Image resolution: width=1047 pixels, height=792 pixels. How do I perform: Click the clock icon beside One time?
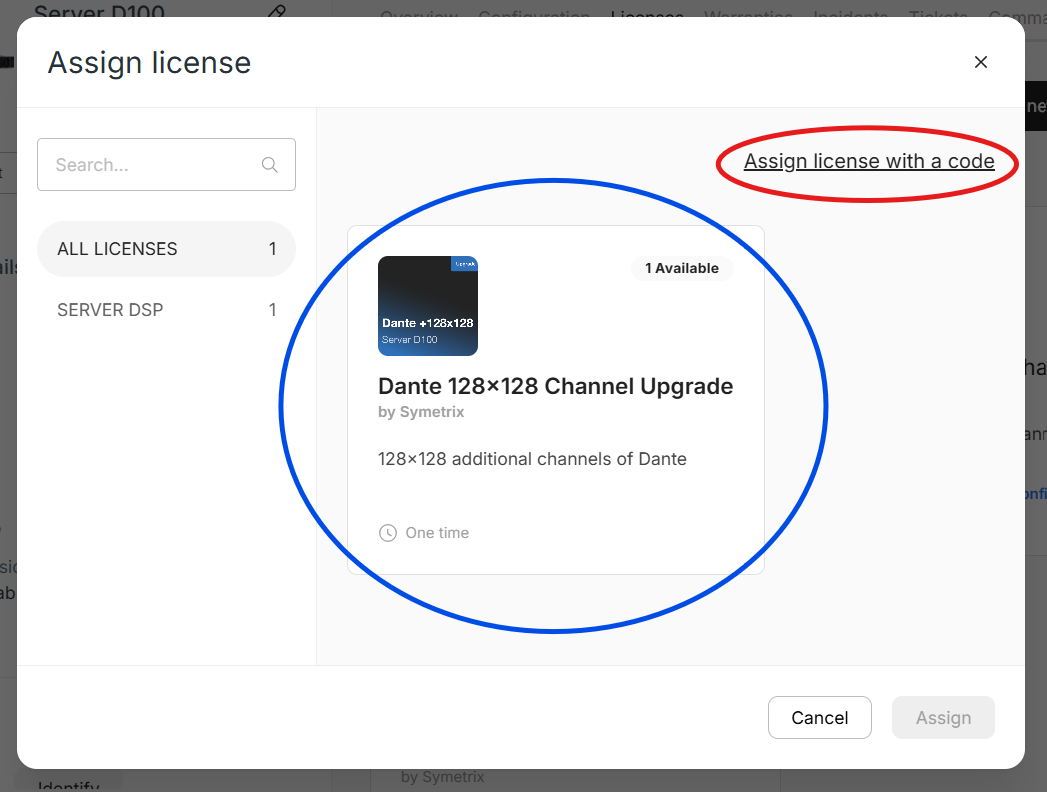coord(388,533)
